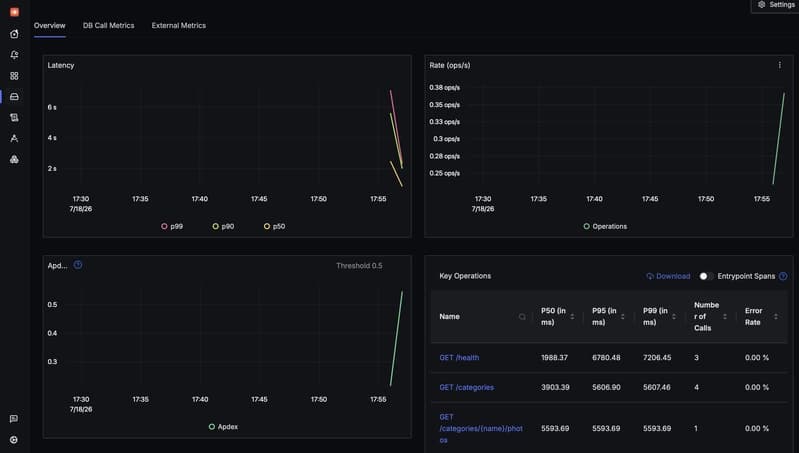Click the 1988.37 P50 cell
The height and width of the screenshot is (453, 799).
click(x=554, y=358)
